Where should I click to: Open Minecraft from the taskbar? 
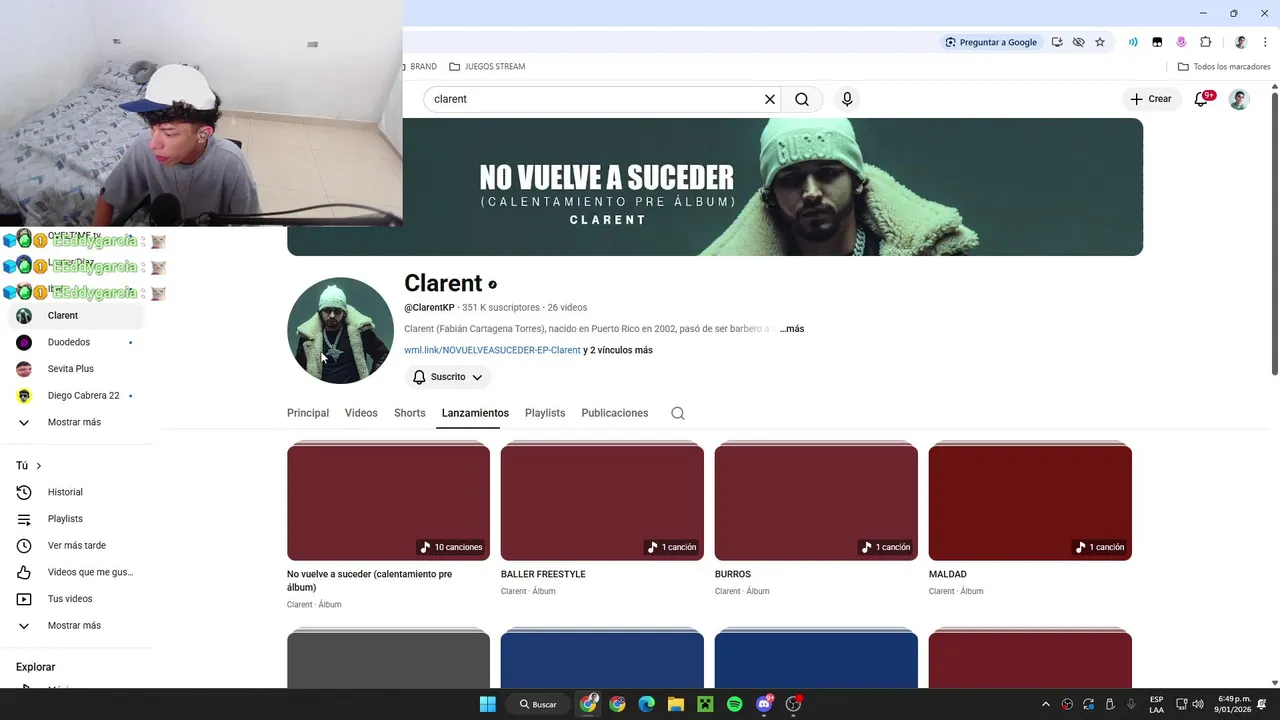[705, 704]
